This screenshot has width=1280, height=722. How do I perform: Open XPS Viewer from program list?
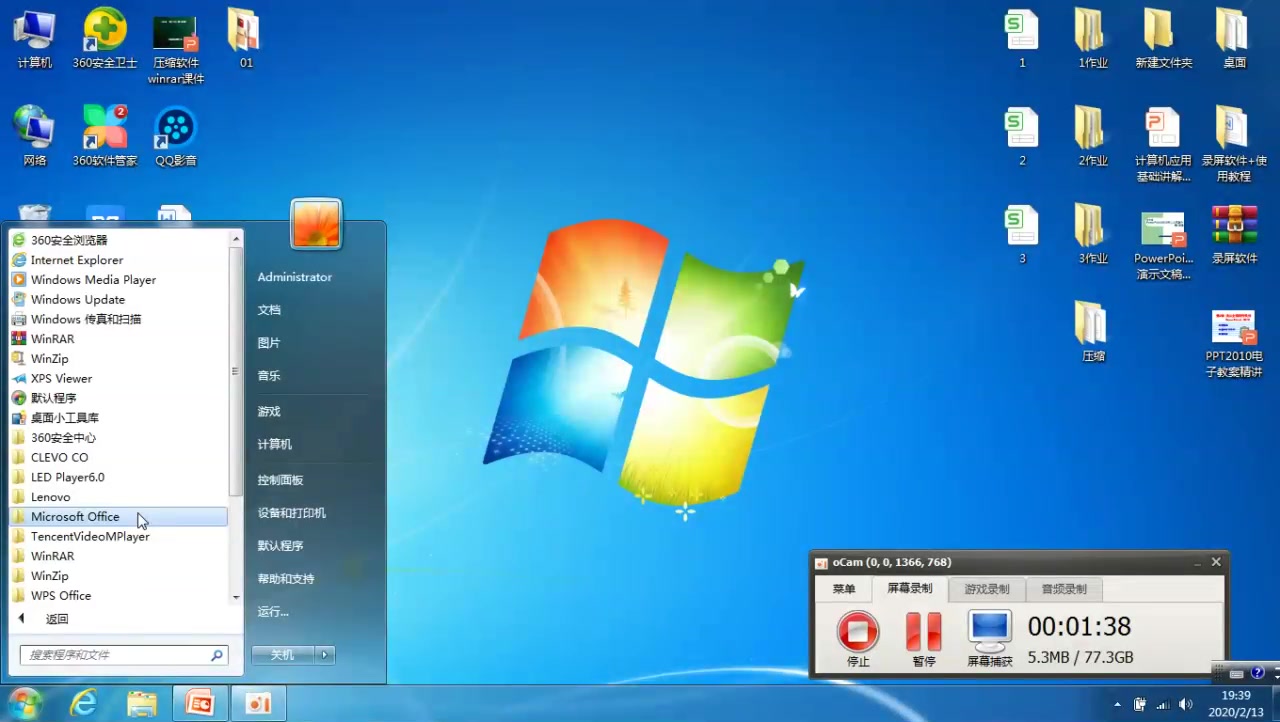(x=118, y=379)
